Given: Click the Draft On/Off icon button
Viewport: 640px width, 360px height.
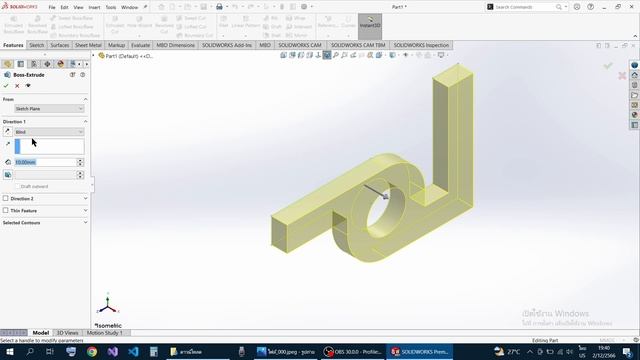Looking at the screenshot, I should 7,175.
